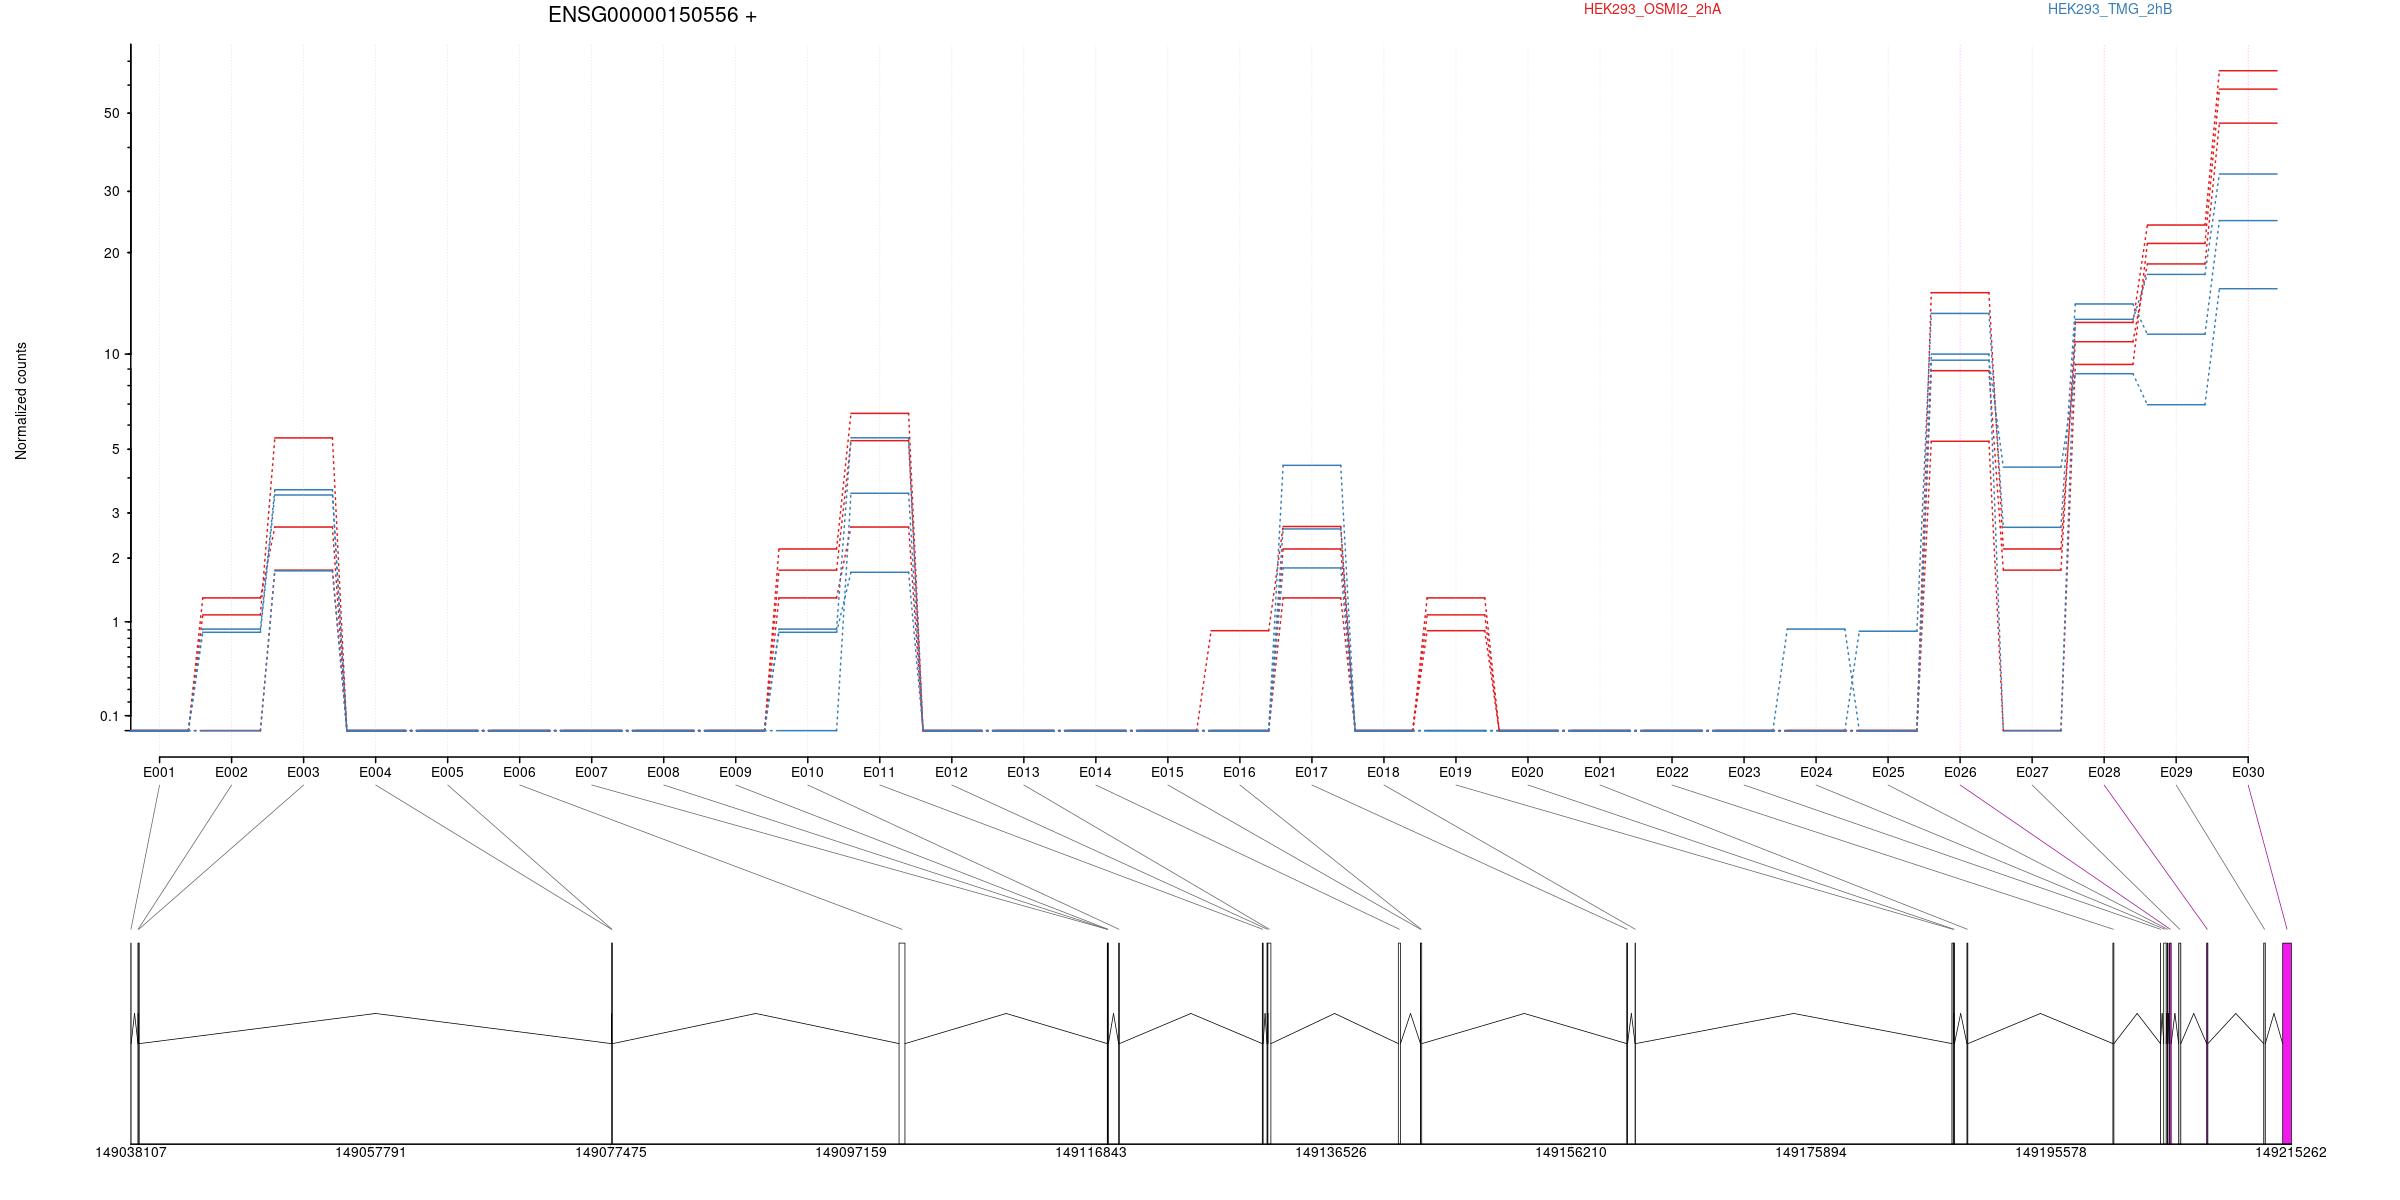Select the HEK293_TMG_2hB legend label
The width and height of the screenshot is (2400, 1200).
click(x=2110, y=9)
